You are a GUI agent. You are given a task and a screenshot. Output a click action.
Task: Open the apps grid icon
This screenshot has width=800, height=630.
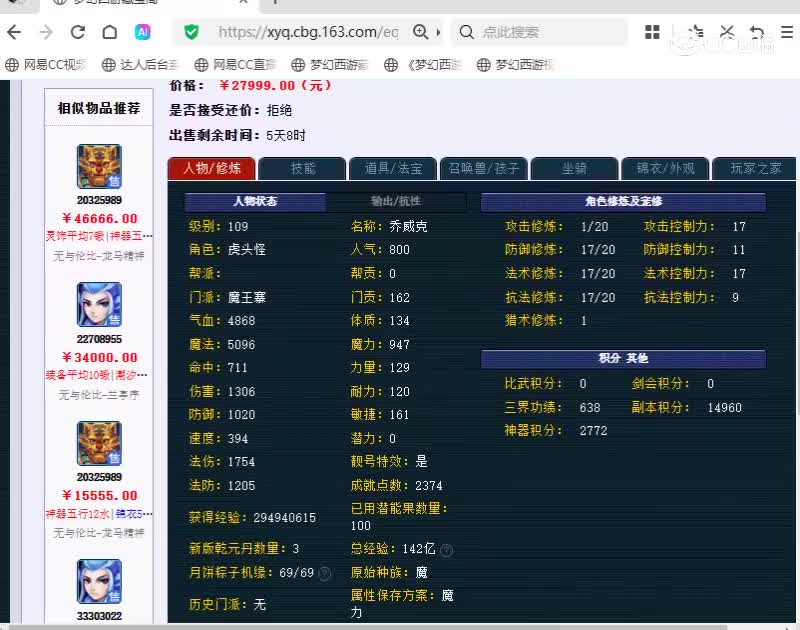click(652, 32)
